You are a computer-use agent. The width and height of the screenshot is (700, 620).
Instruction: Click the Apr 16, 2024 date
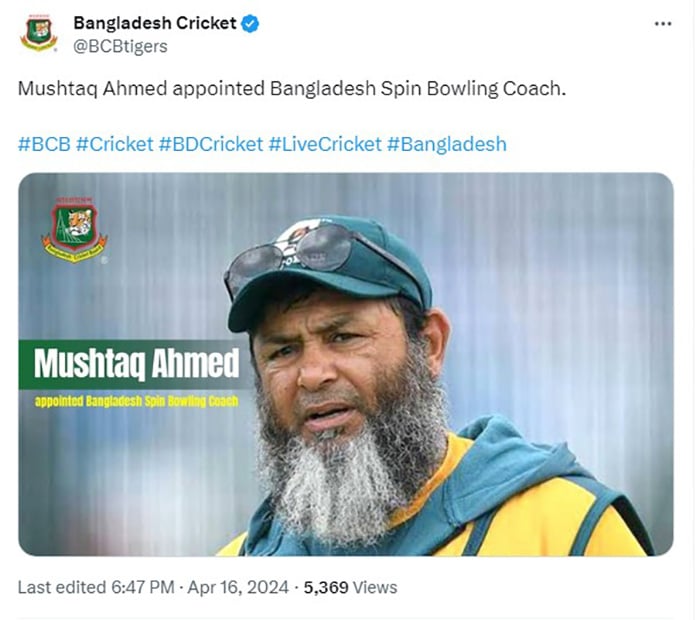(237, 587)
